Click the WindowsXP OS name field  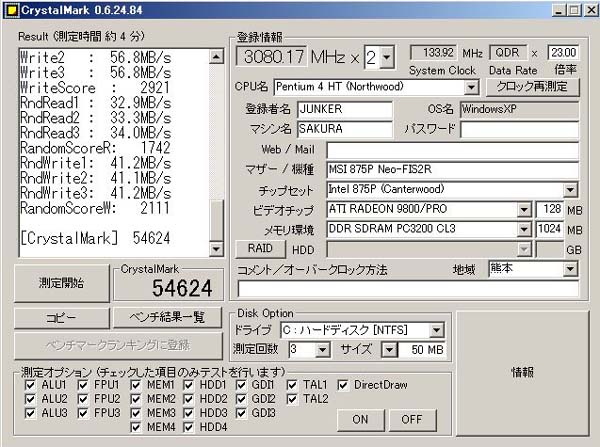[x=520, y=109]
